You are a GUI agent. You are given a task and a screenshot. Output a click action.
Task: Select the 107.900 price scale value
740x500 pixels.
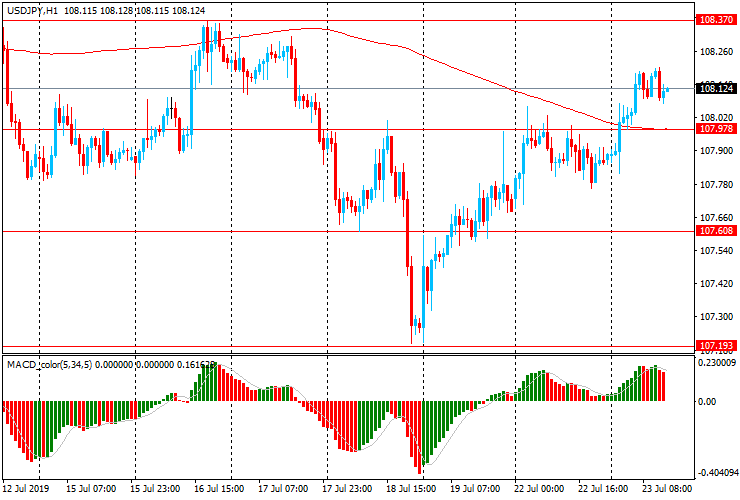coord(716,151)
